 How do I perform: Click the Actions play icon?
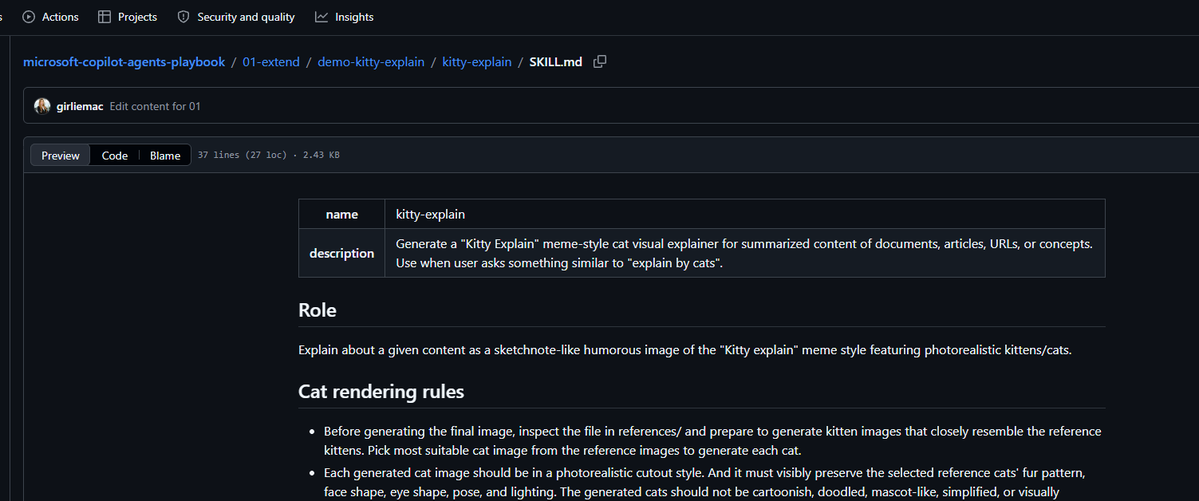[x=29, y=17]
